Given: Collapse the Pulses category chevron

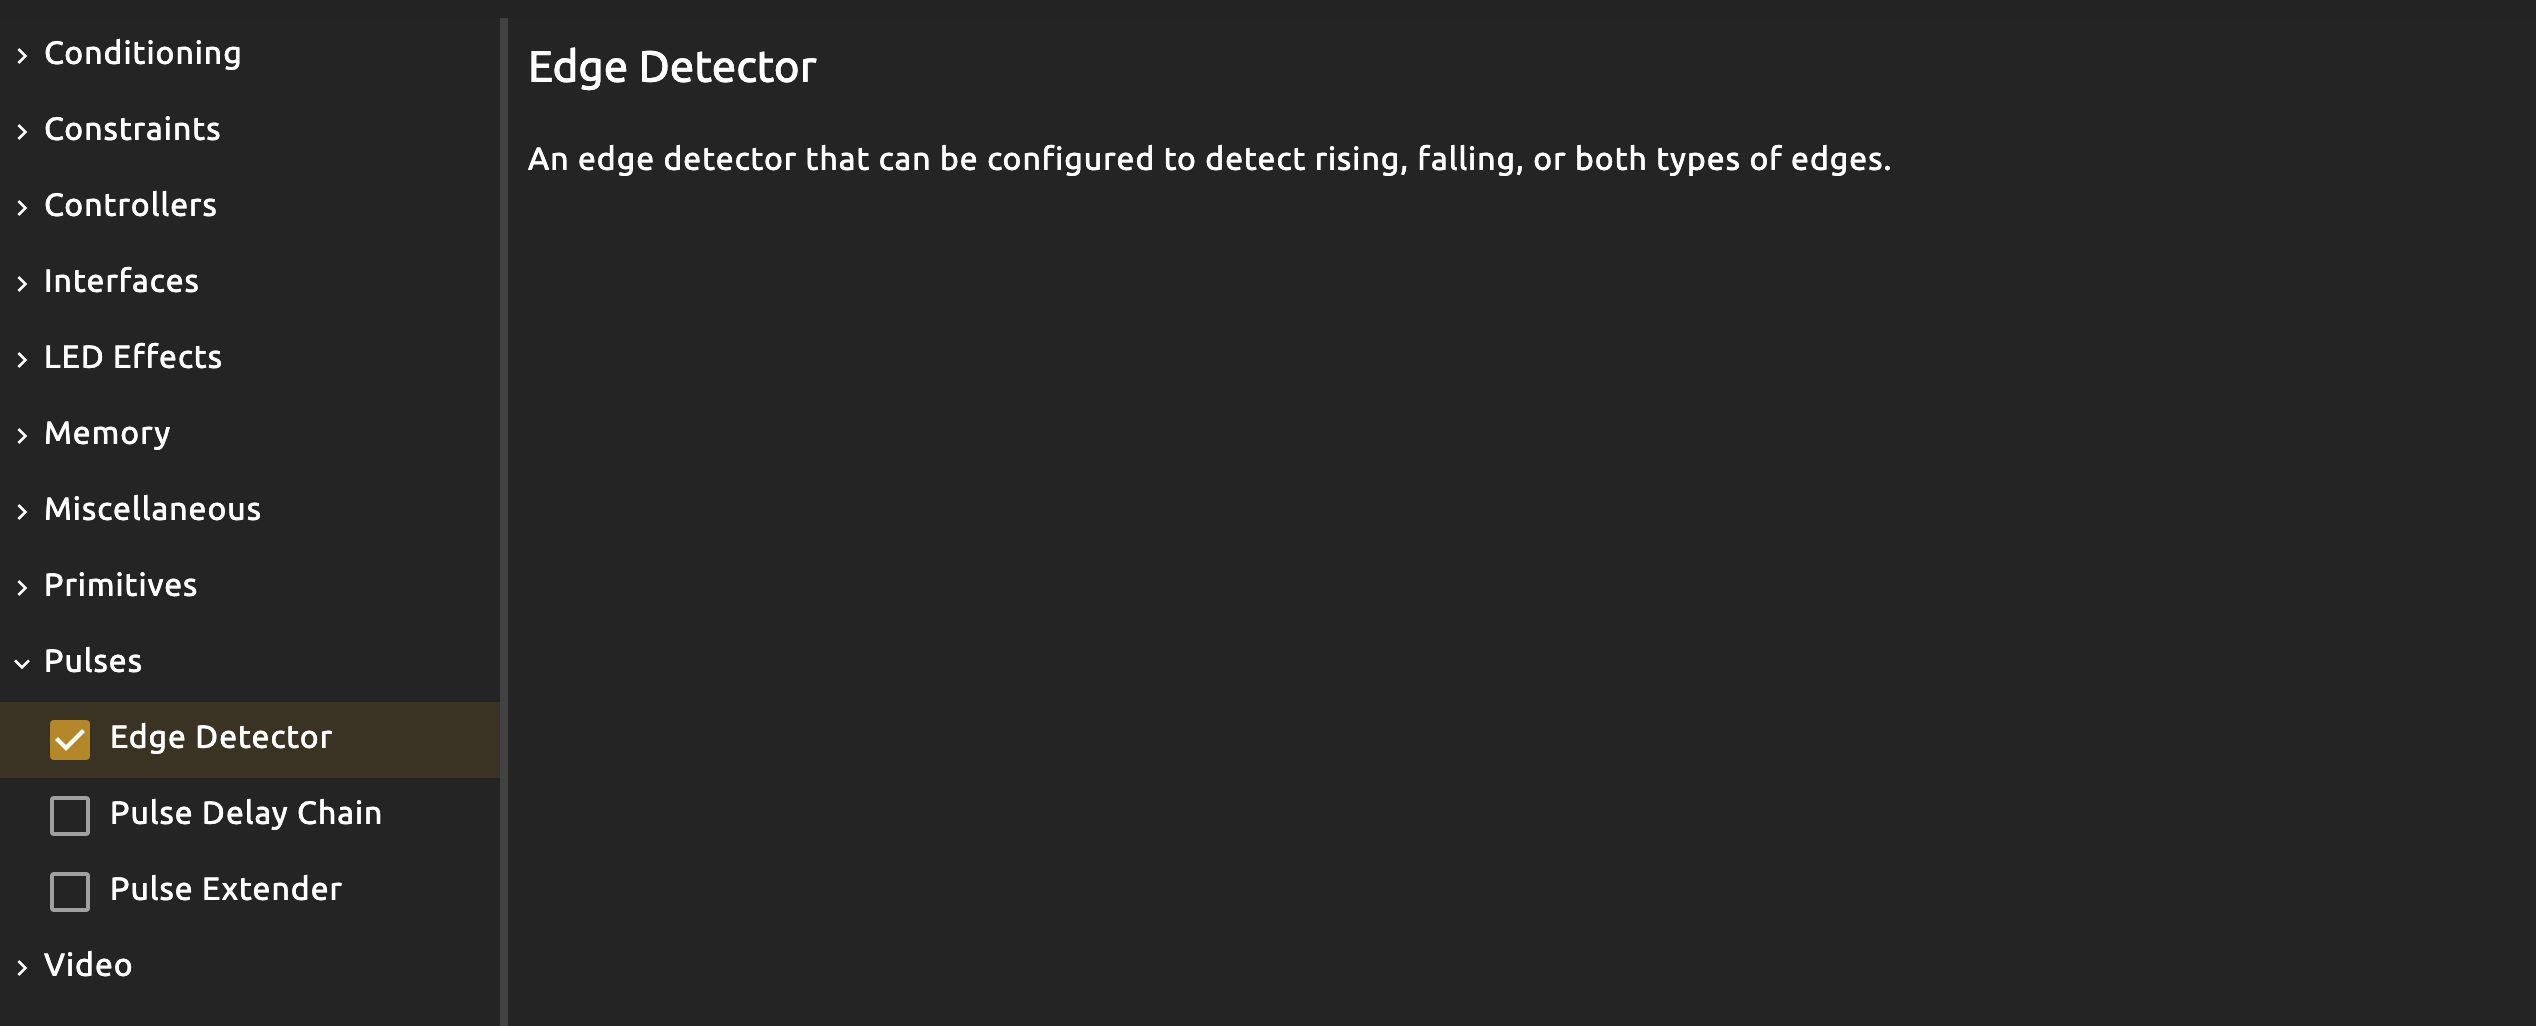Looking at the screenshot, I should tap(22, 663).
